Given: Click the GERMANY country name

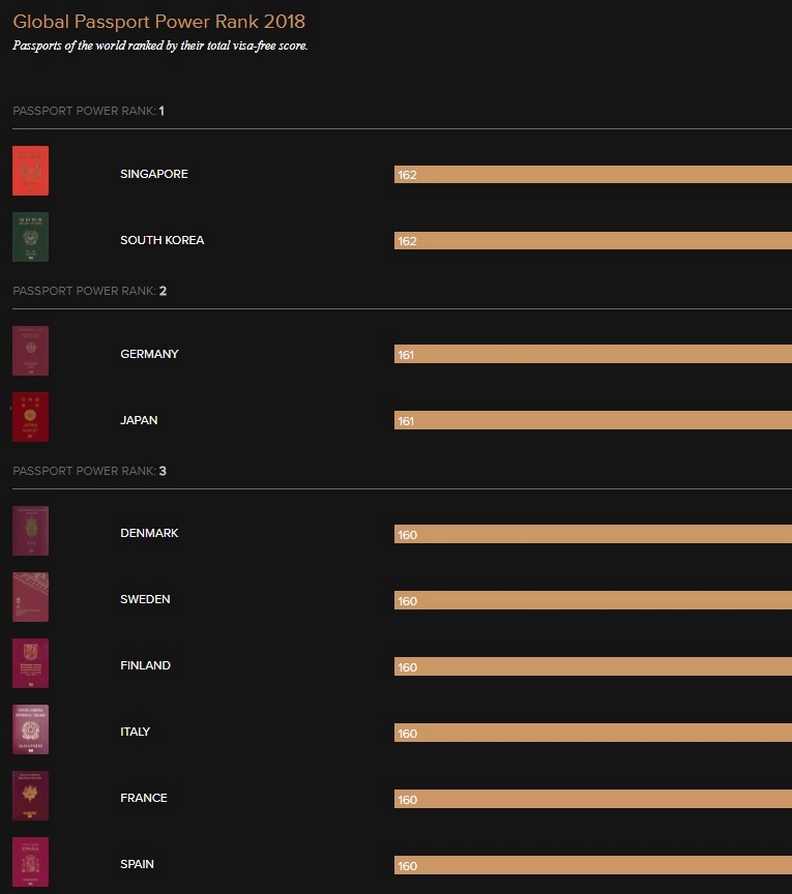Looking at the screenshot, I should click(x=149, y=354).
